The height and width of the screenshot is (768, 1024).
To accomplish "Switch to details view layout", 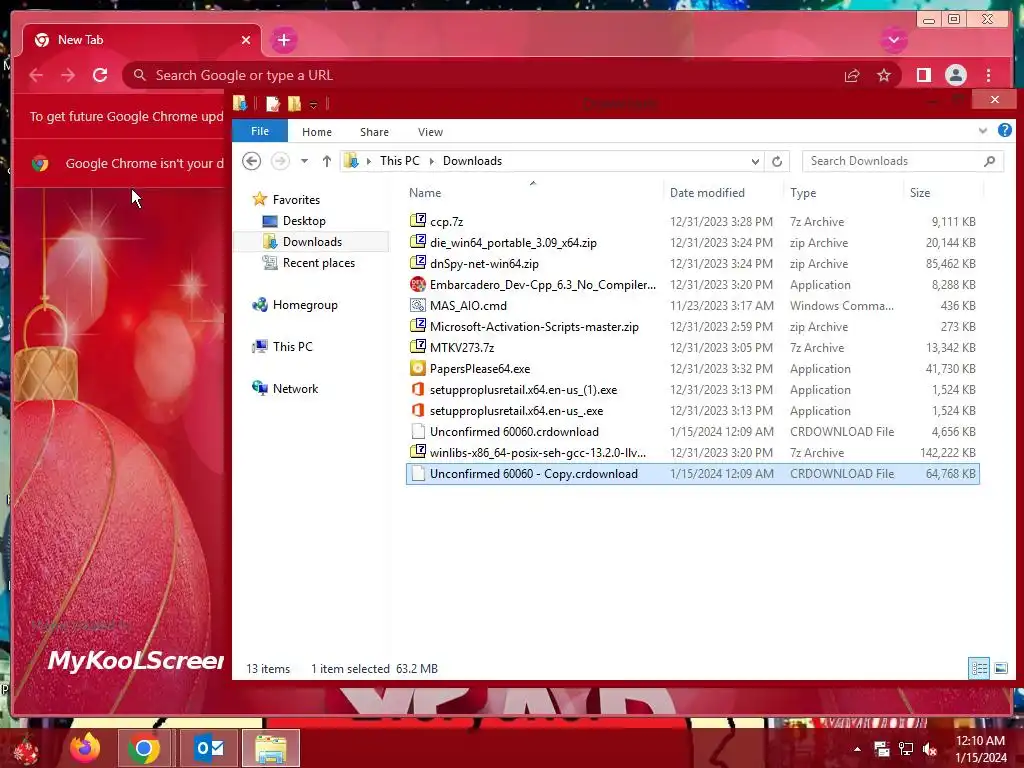I will tap(979, 668).
